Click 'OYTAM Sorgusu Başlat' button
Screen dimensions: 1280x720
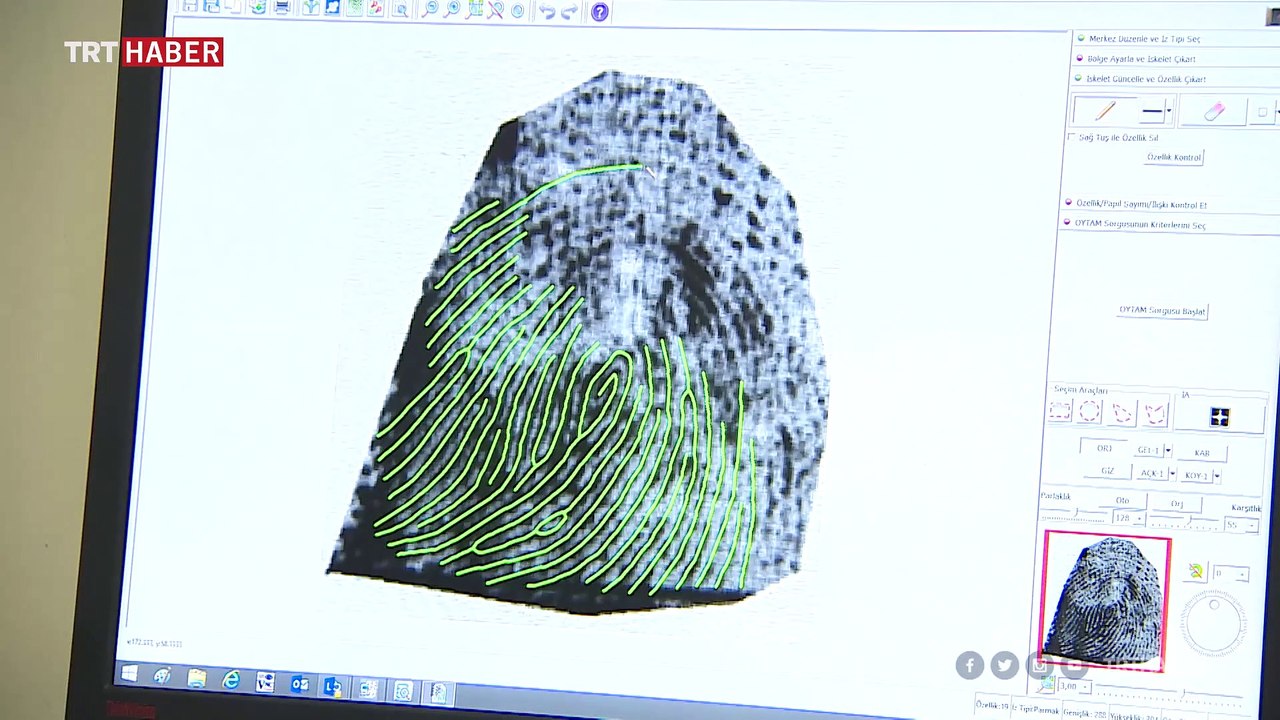[1162, 311]
